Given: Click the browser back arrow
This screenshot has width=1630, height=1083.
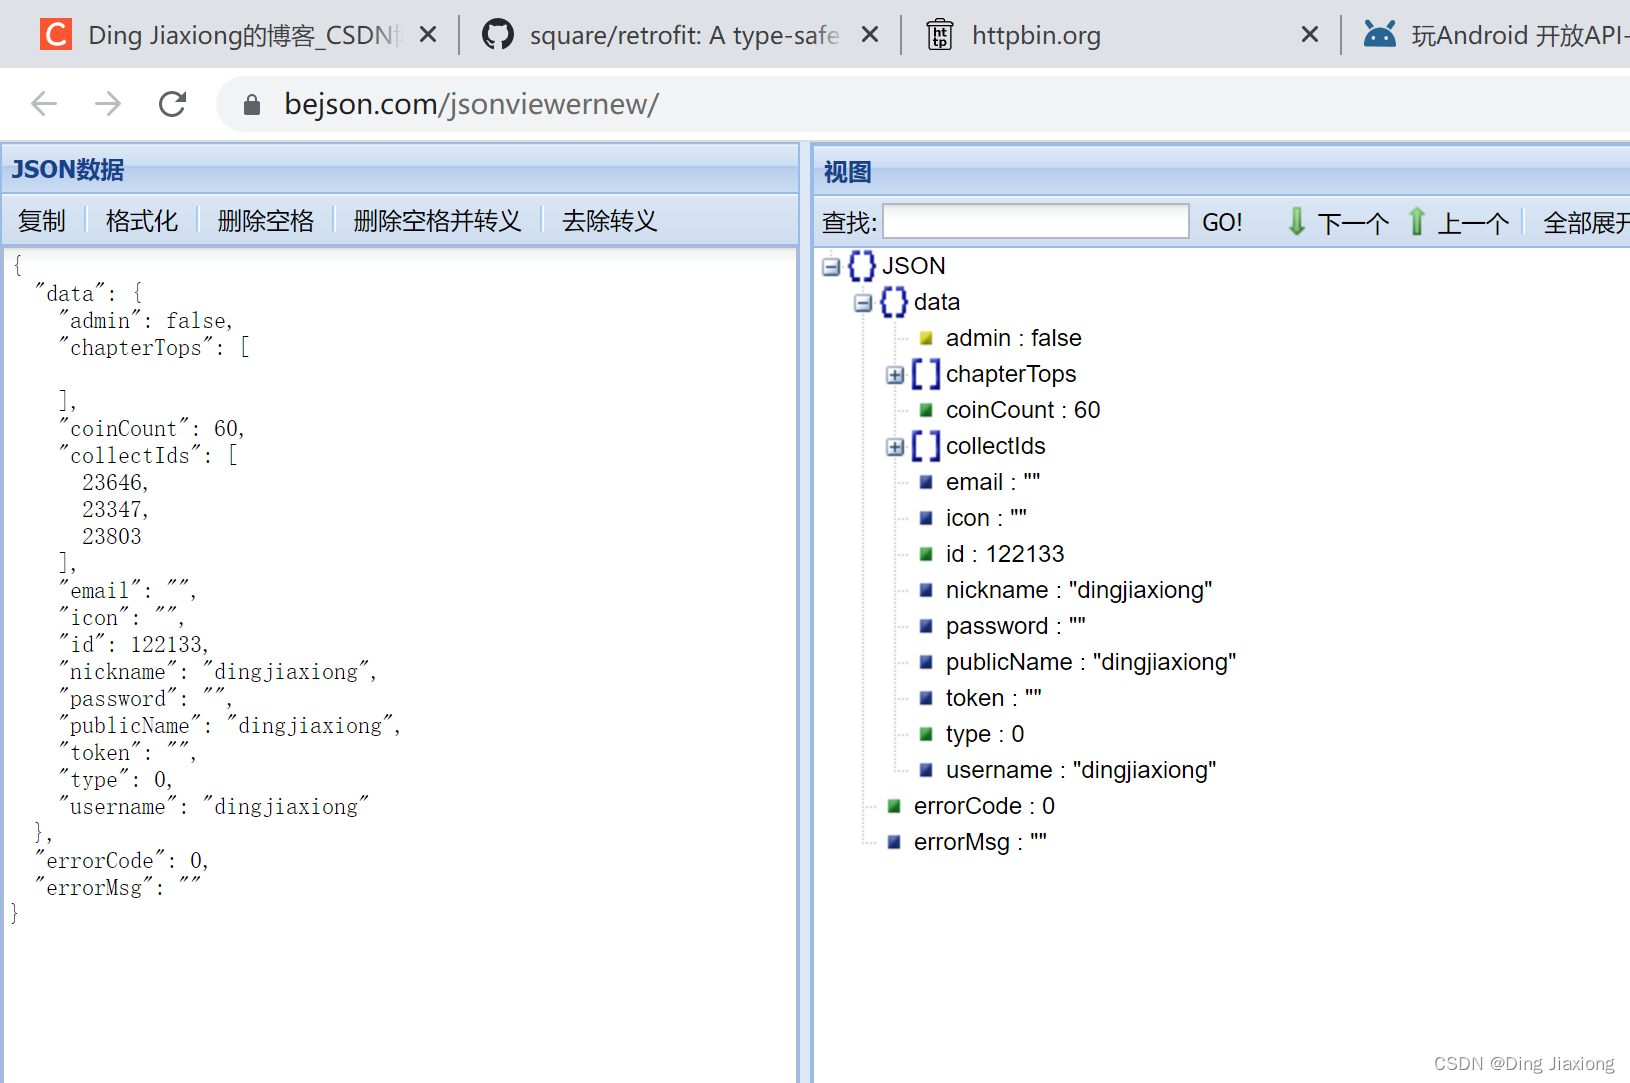Looking at the screenshot, I should tap(44, 104).
